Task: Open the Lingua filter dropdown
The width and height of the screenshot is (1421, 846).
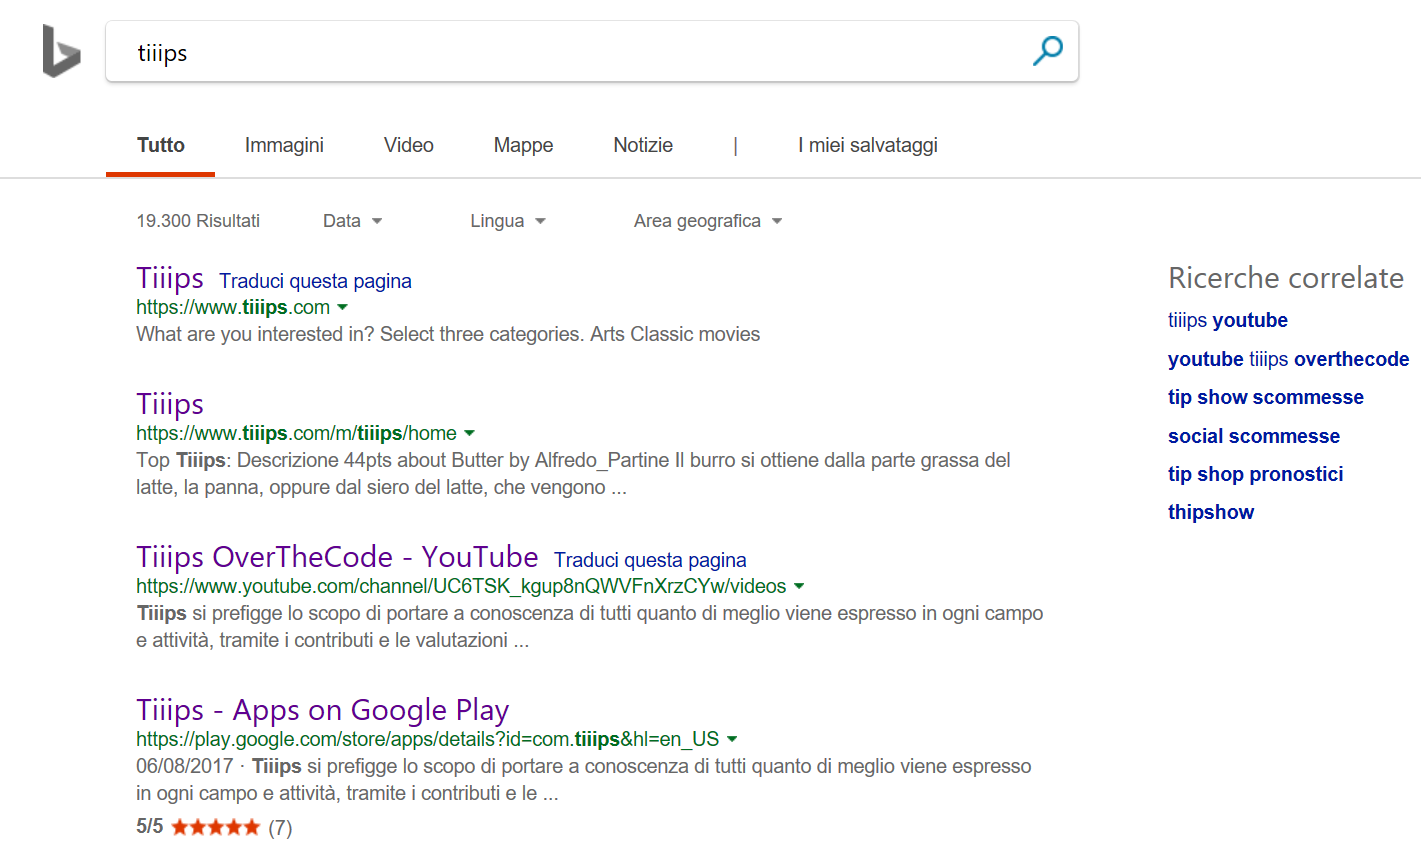Action: (507, 221)
